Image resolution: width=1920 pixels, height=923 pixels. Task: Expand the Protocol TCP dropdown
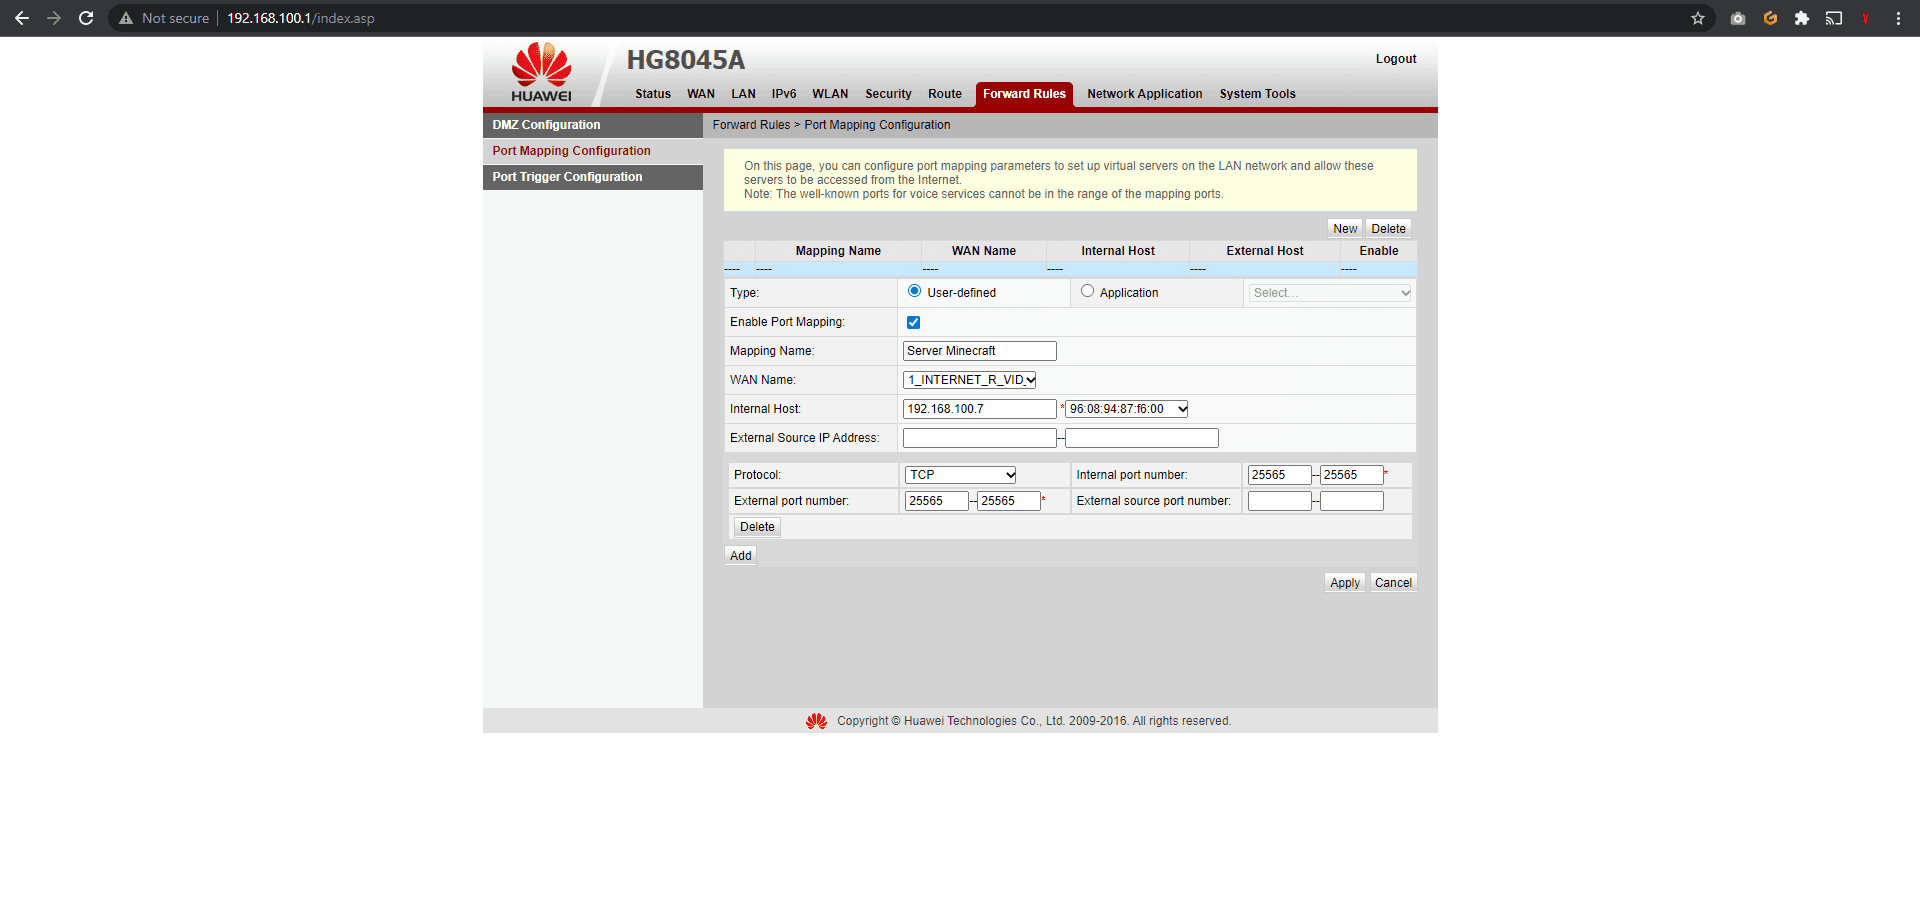coord(960,475)
